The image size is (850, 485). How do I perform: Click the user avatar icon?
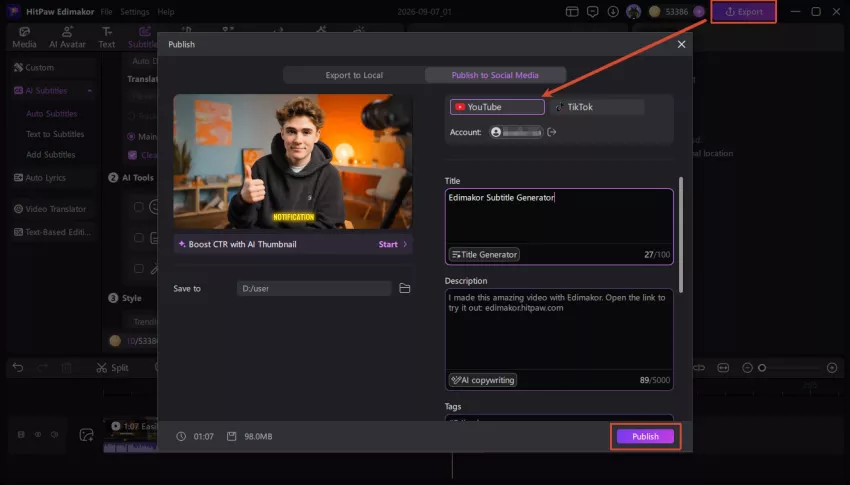pyautogui.click(x=633, y=11)
